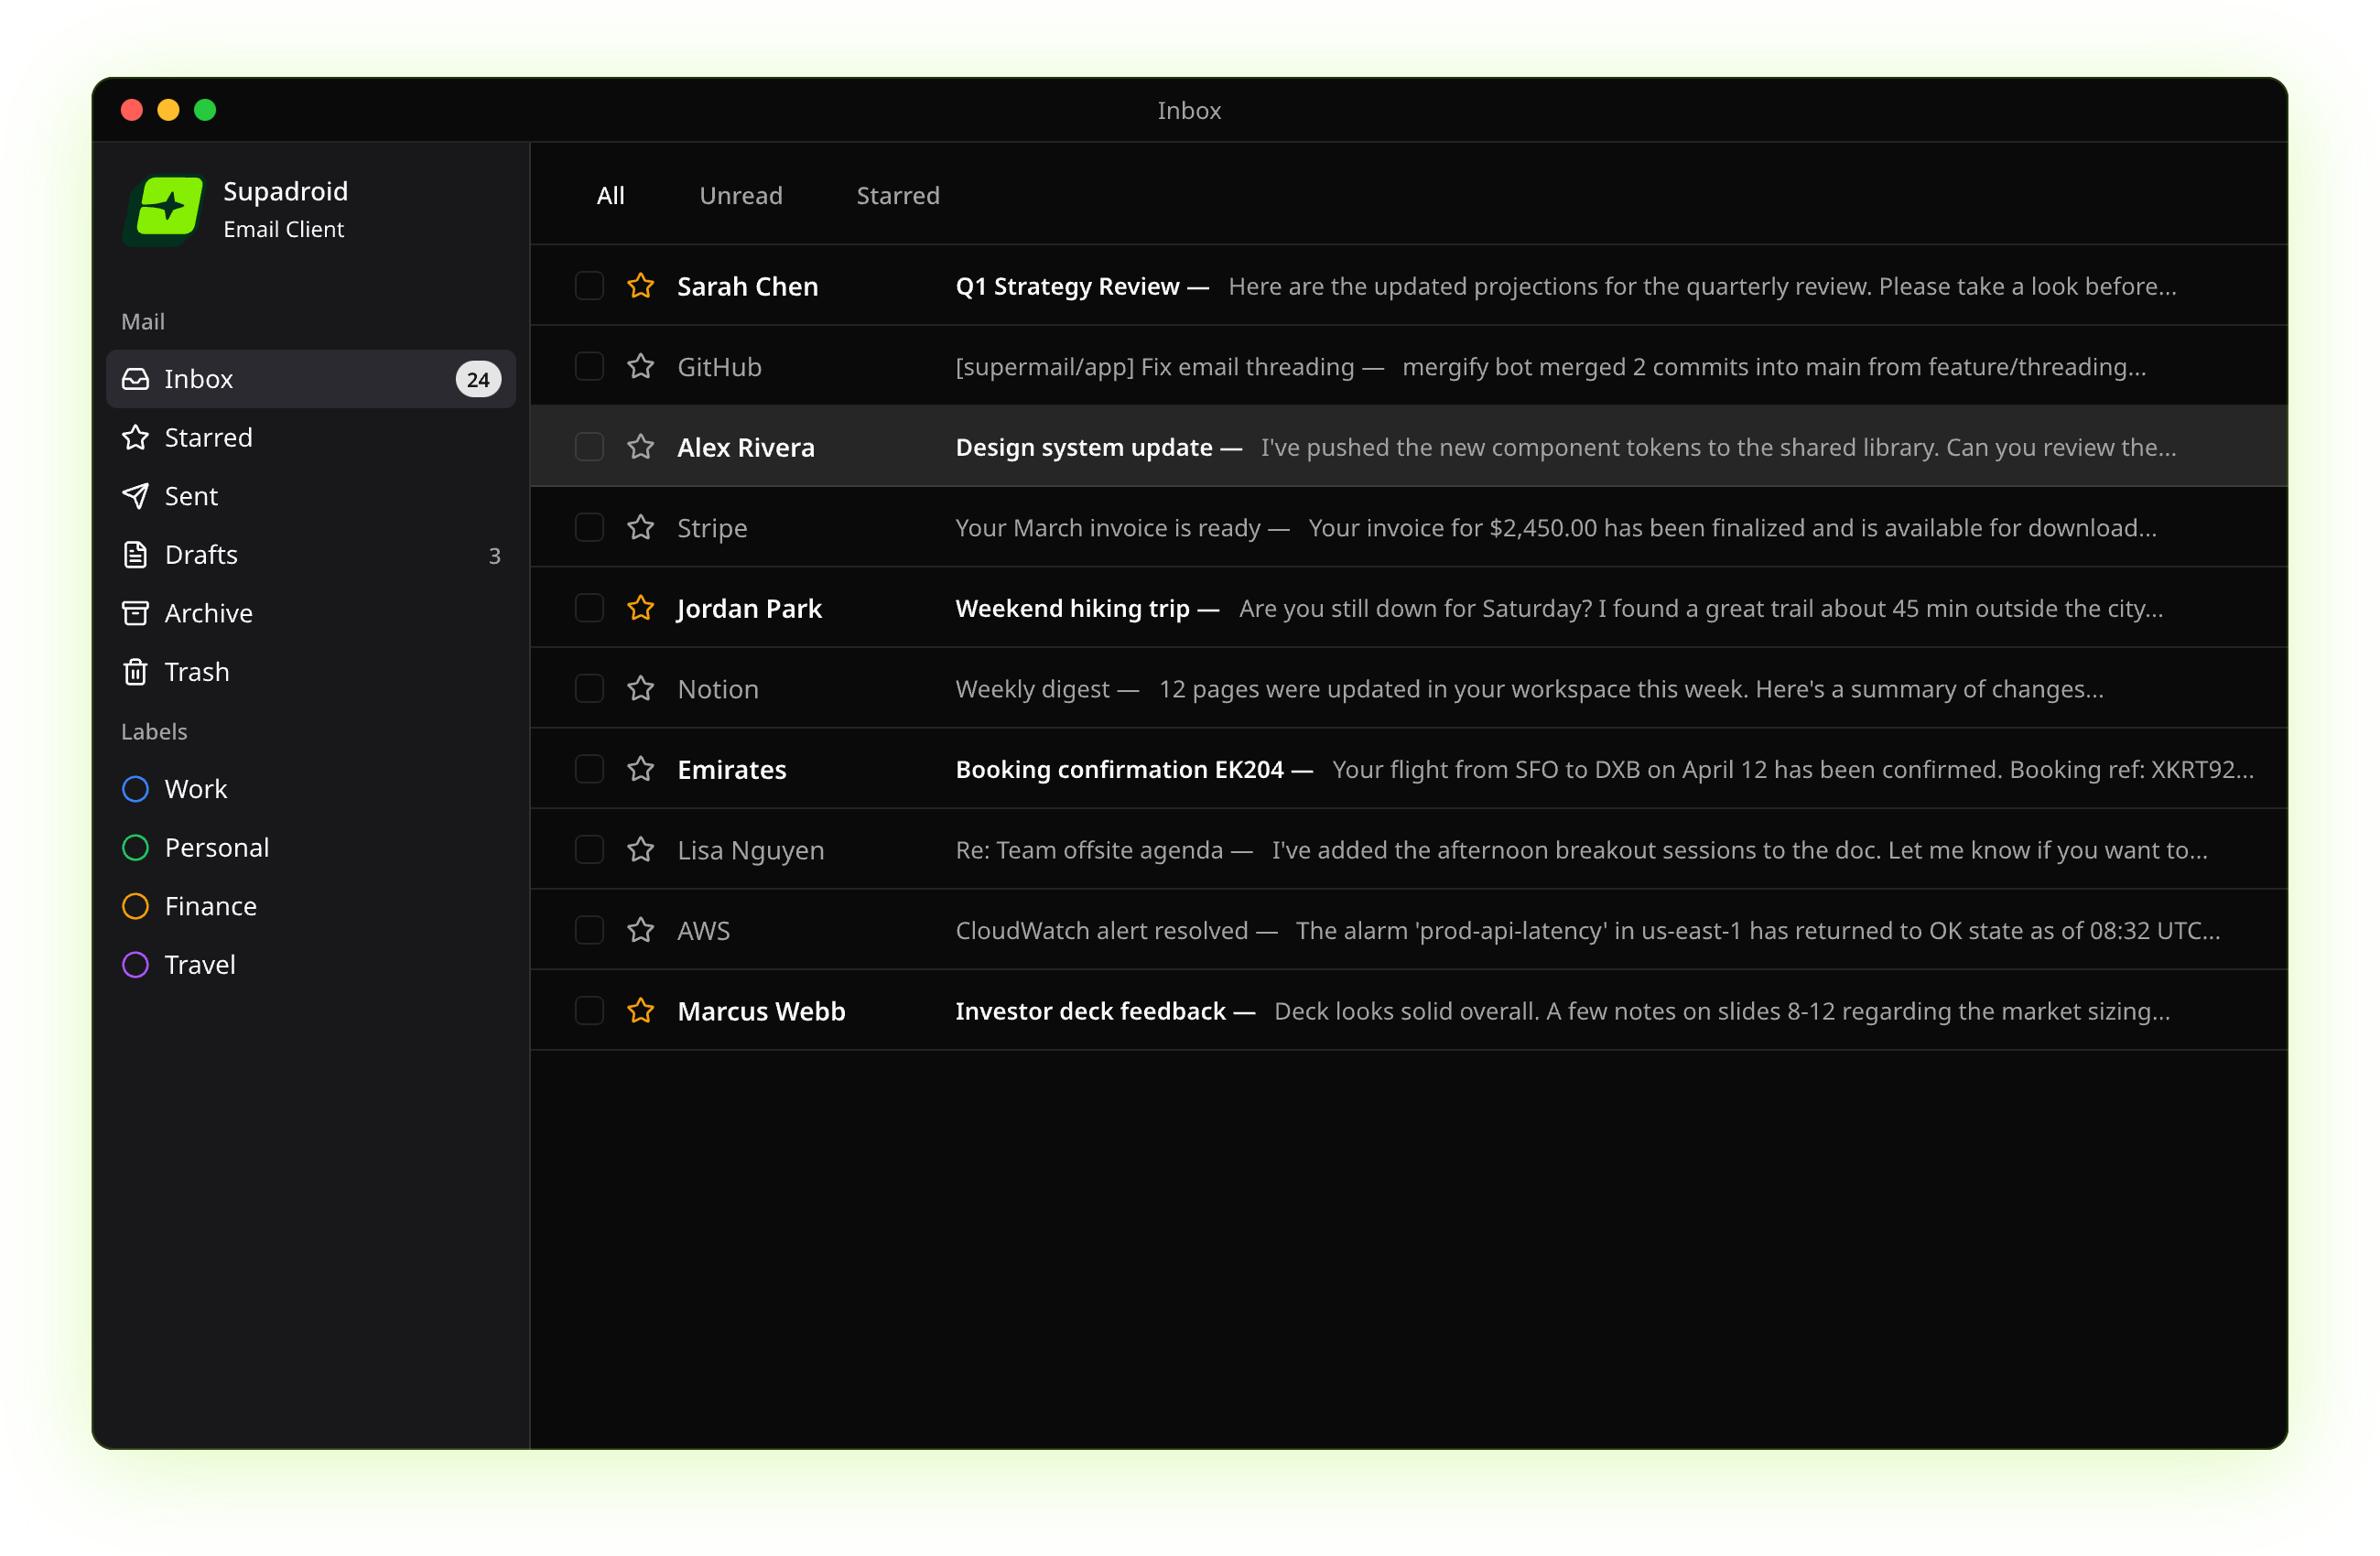Image resolution: width=2380 pixels, height=1556 pixels.
Task: Click the Trash can icon
Action: coord(137,672)
